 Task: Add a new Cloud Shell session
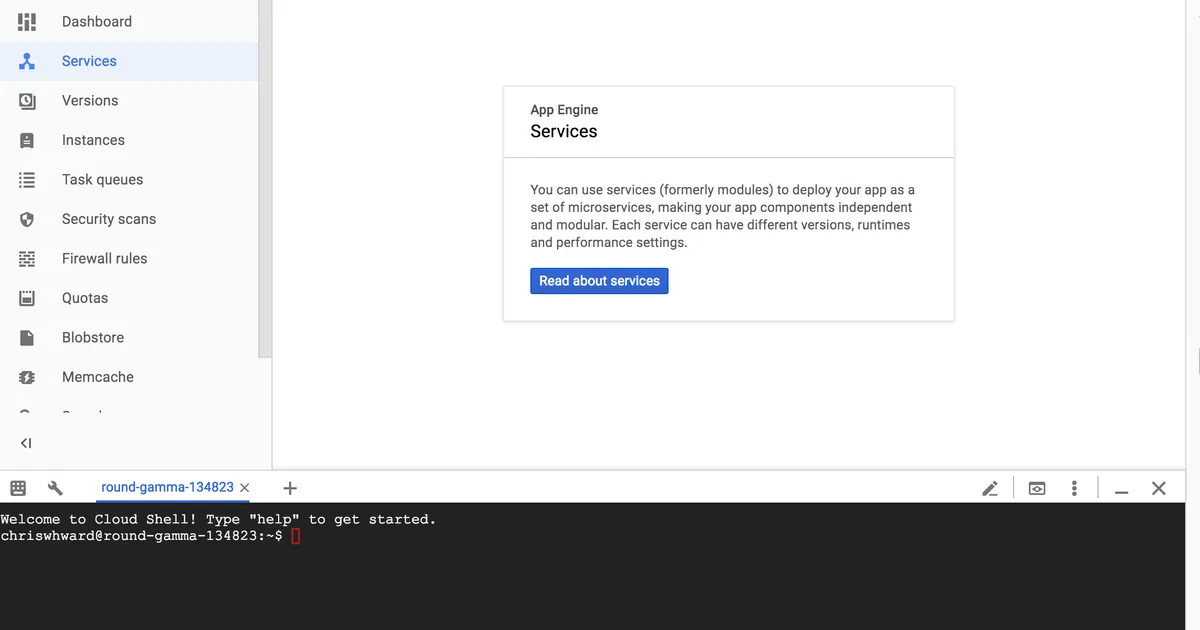(x=290, y=488)
